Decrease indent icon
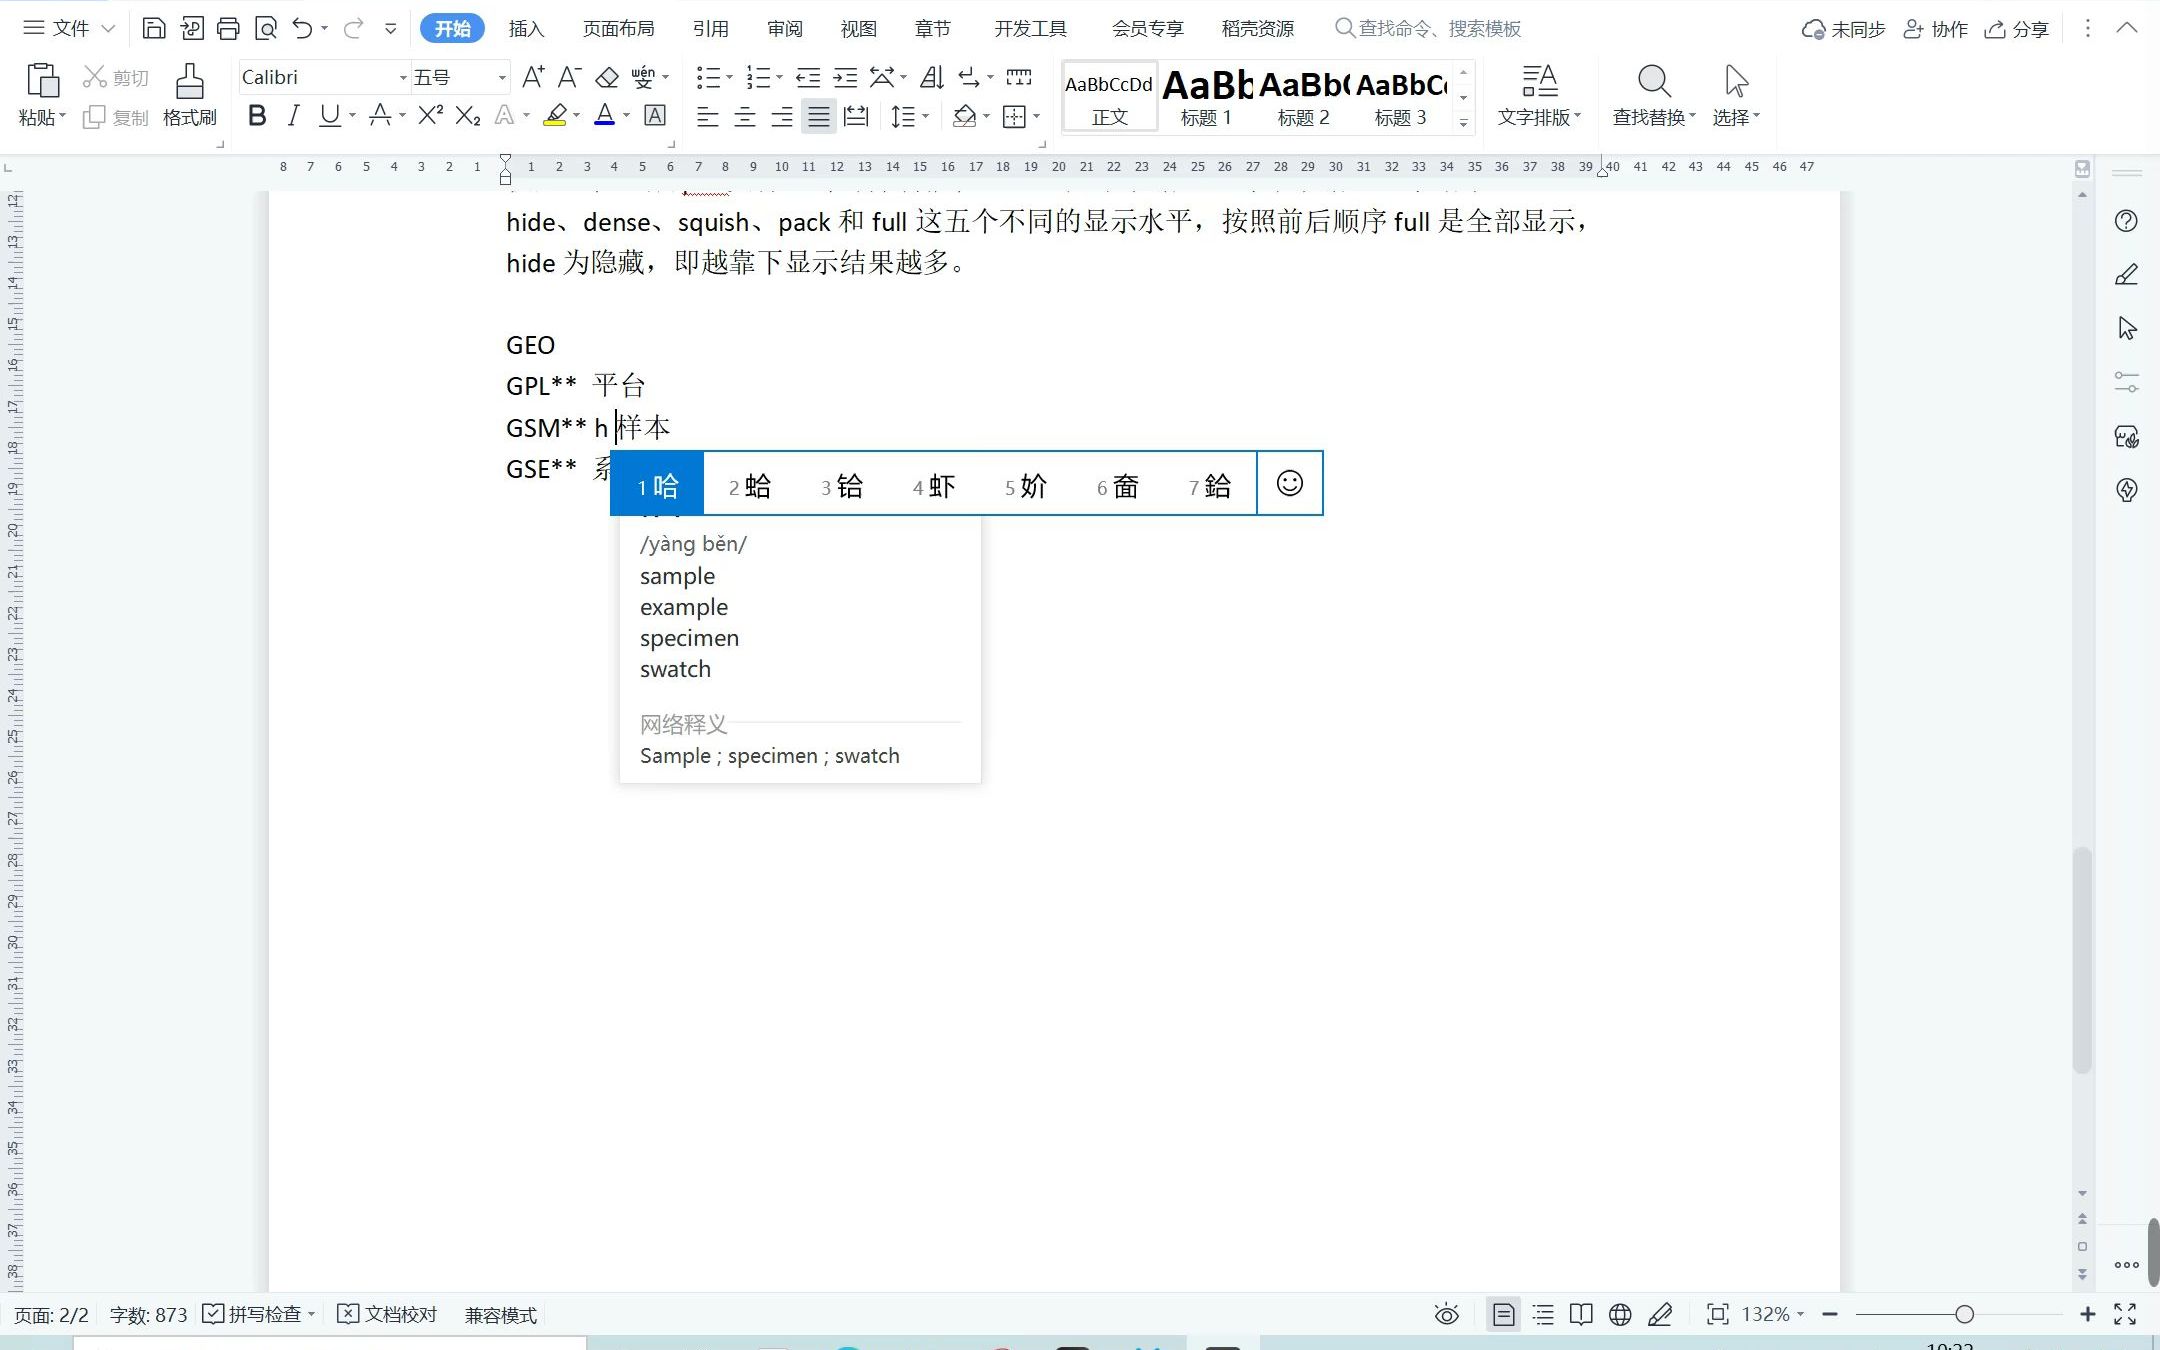Viewport: 2160px width, 1350px height. click(x=808, y=77)
